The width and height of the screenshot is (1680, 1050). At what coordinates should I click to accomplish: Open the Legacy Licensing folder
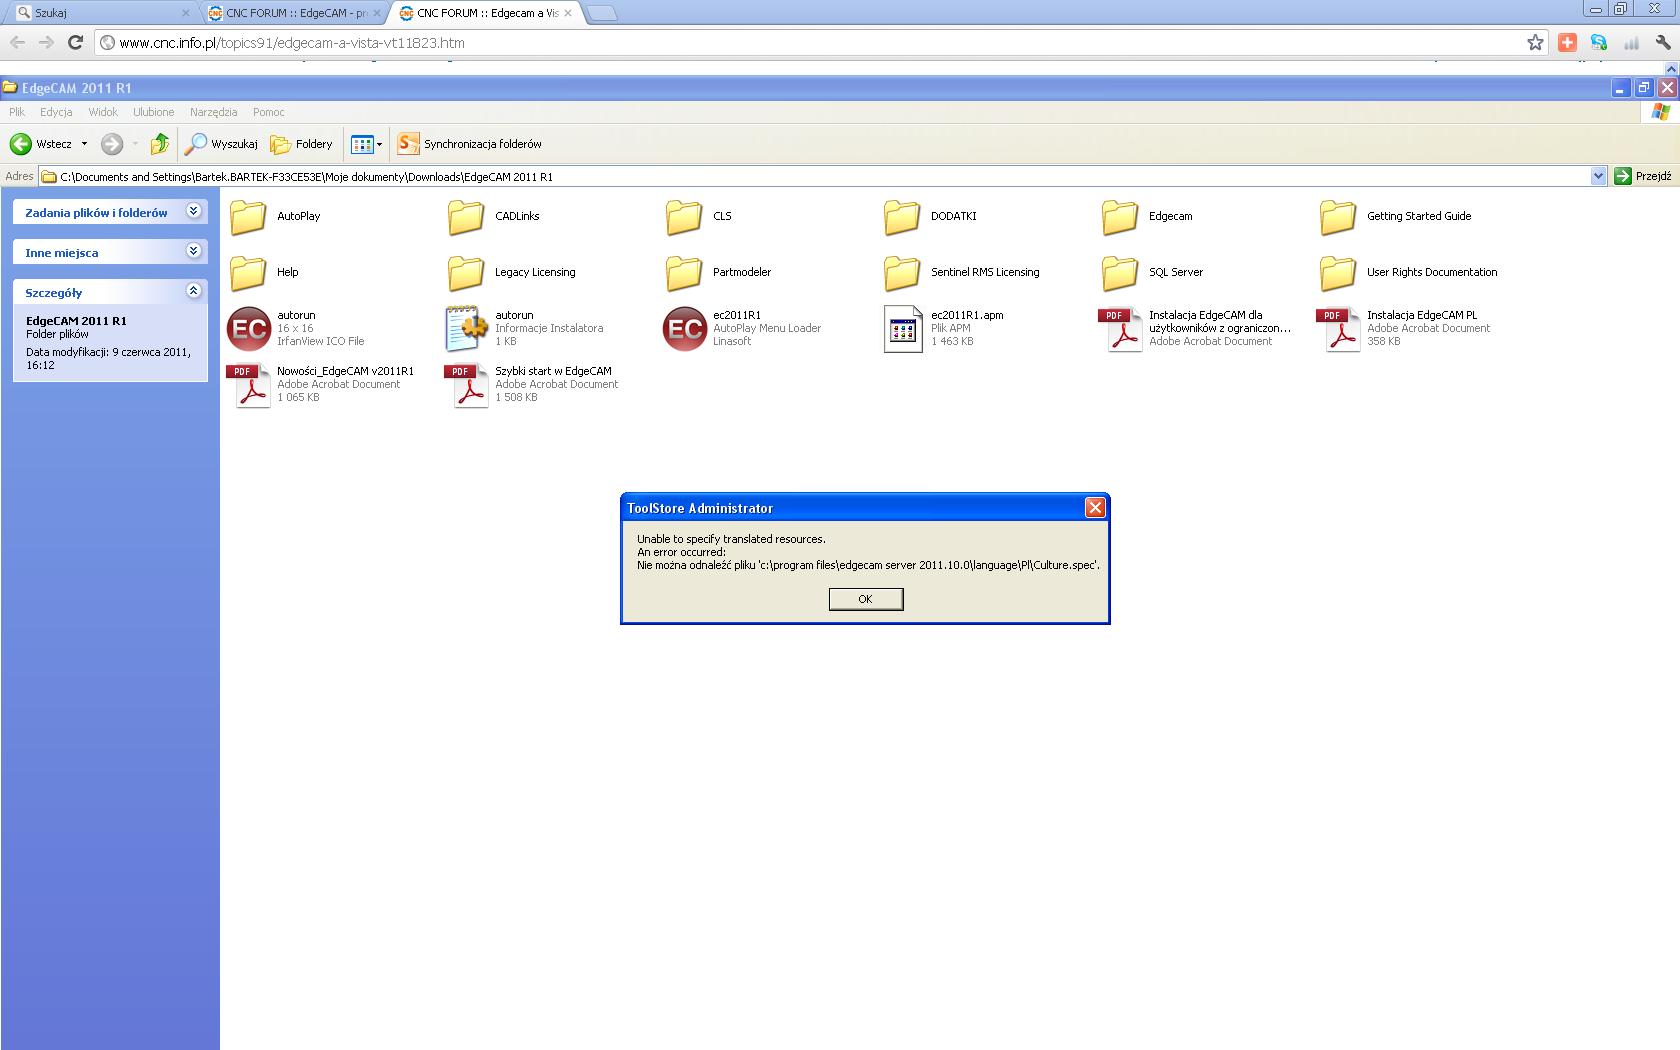511,272
